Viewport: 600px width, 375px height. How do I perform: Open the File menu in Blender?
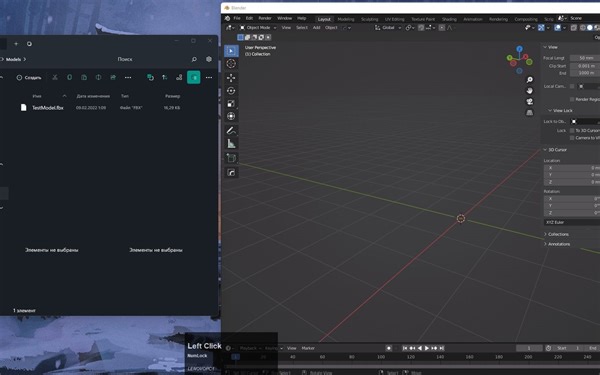tap(237, 18)
